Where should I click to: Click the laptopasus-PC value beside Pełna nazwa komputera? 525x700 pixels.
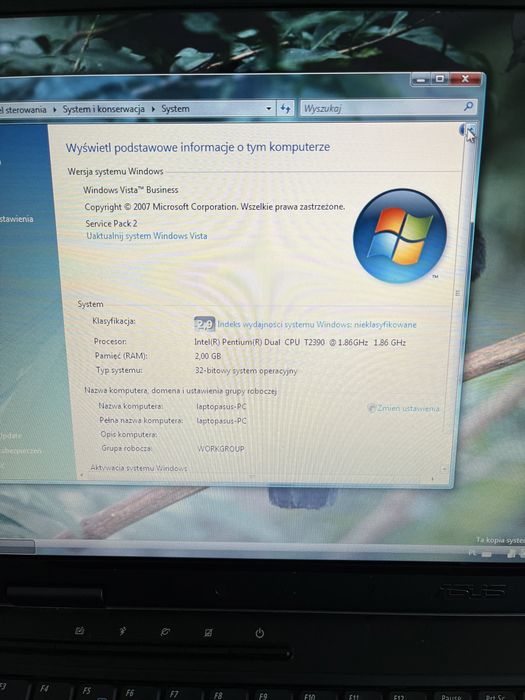[x=221, y=421]
